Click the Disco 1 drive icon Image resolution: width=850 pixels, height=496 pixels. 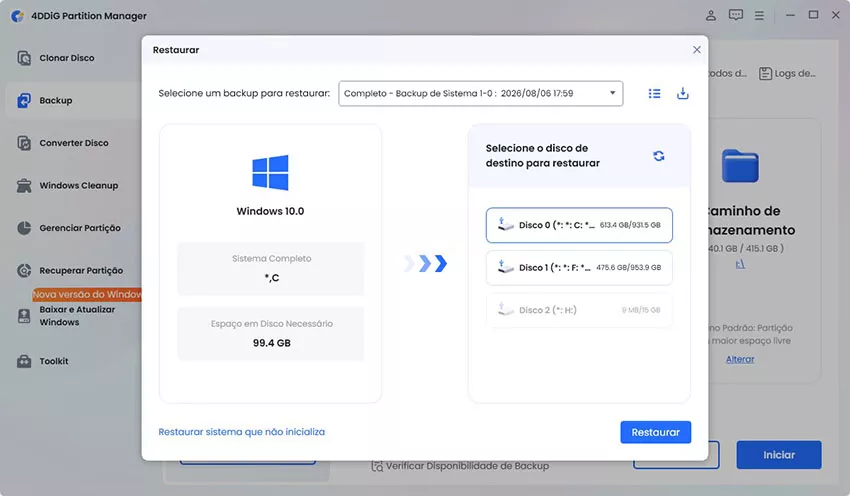[505, 267]
